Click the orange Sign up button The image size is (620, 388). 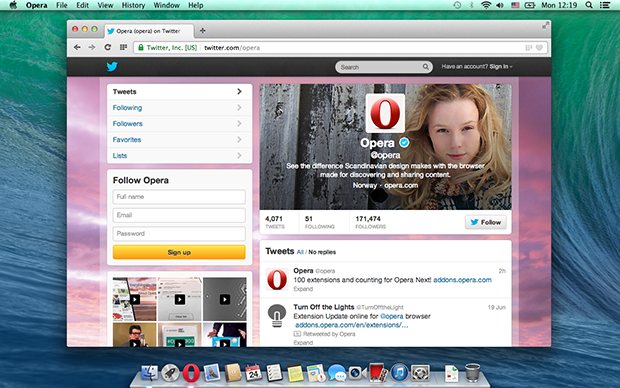[x=179, y=252]
